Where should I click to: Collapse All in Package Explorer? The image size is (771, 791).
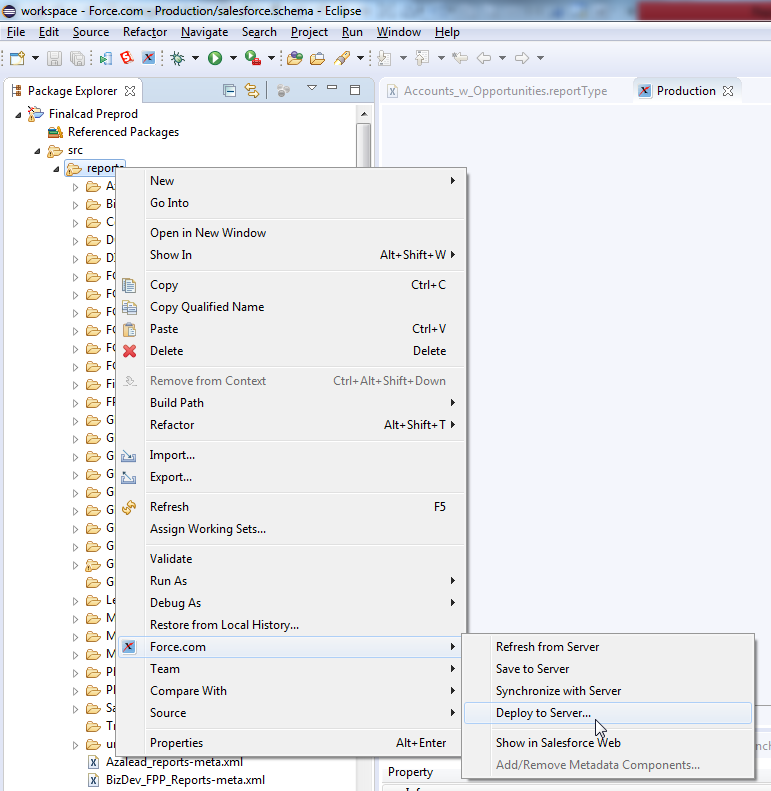point(230,91)
